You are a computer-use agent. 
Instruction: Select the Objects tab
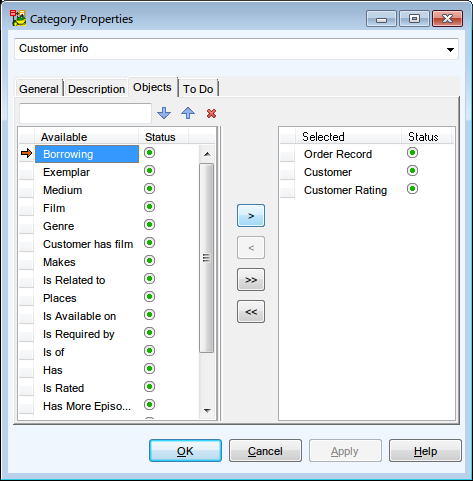coord(152,87)
